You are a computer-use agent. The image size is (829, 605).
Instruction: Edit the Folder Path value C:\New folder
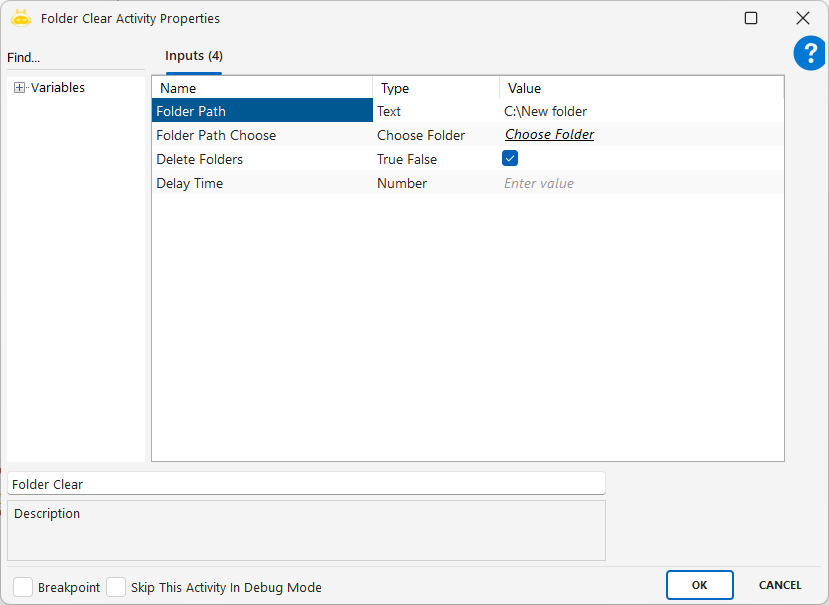640,111
